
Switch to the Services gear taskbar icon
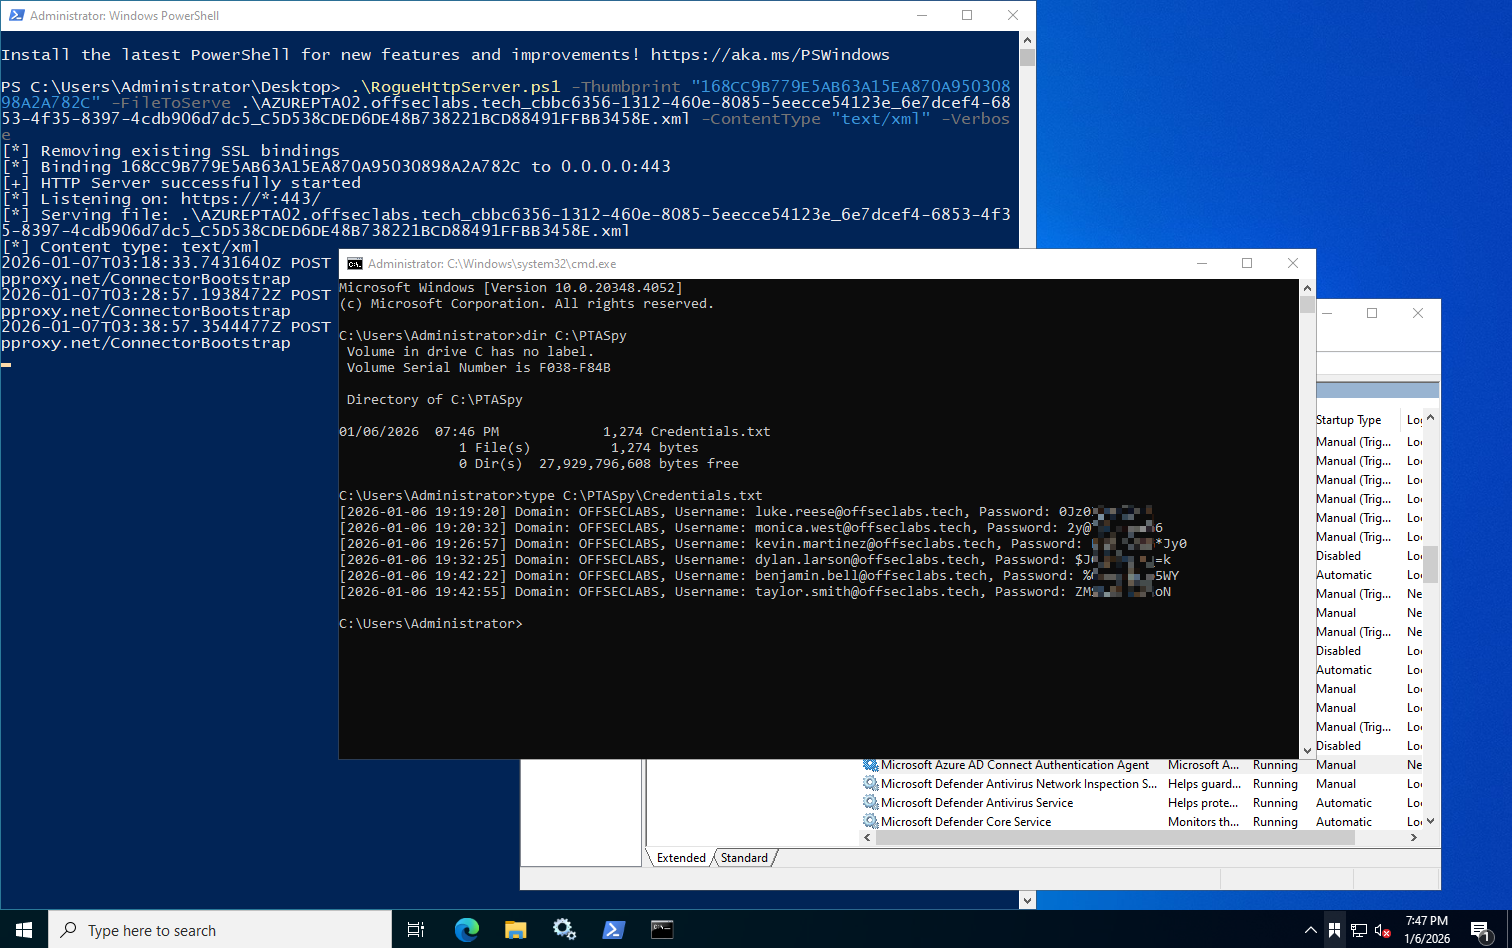click(564, 930)
